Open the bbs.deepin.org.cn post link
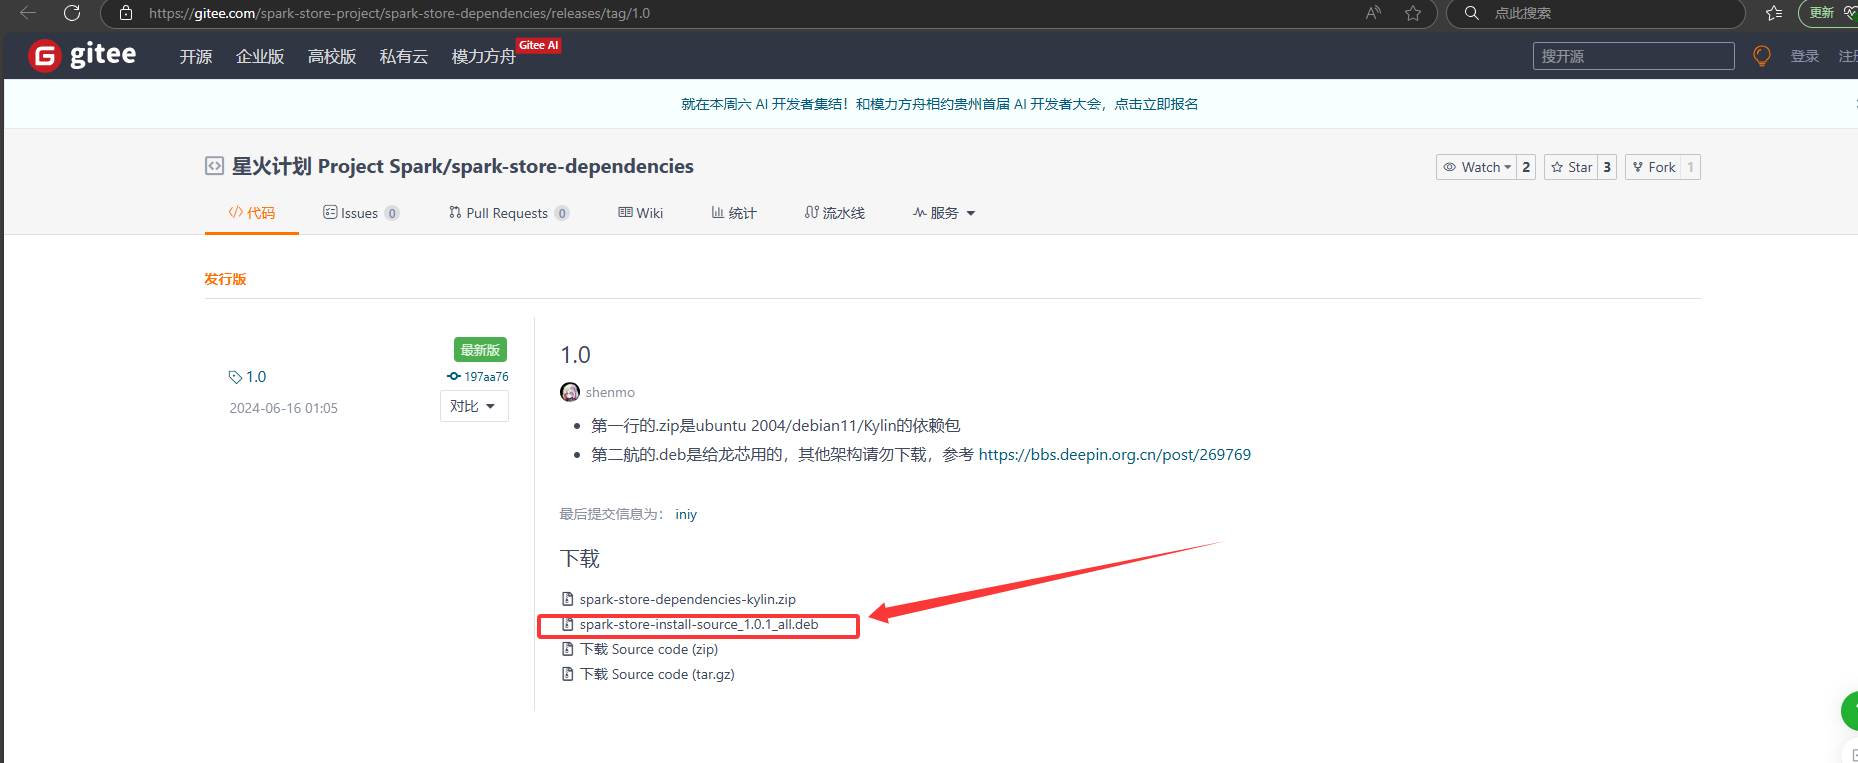The image size is (1858, 763). (x=1115, y=455)
